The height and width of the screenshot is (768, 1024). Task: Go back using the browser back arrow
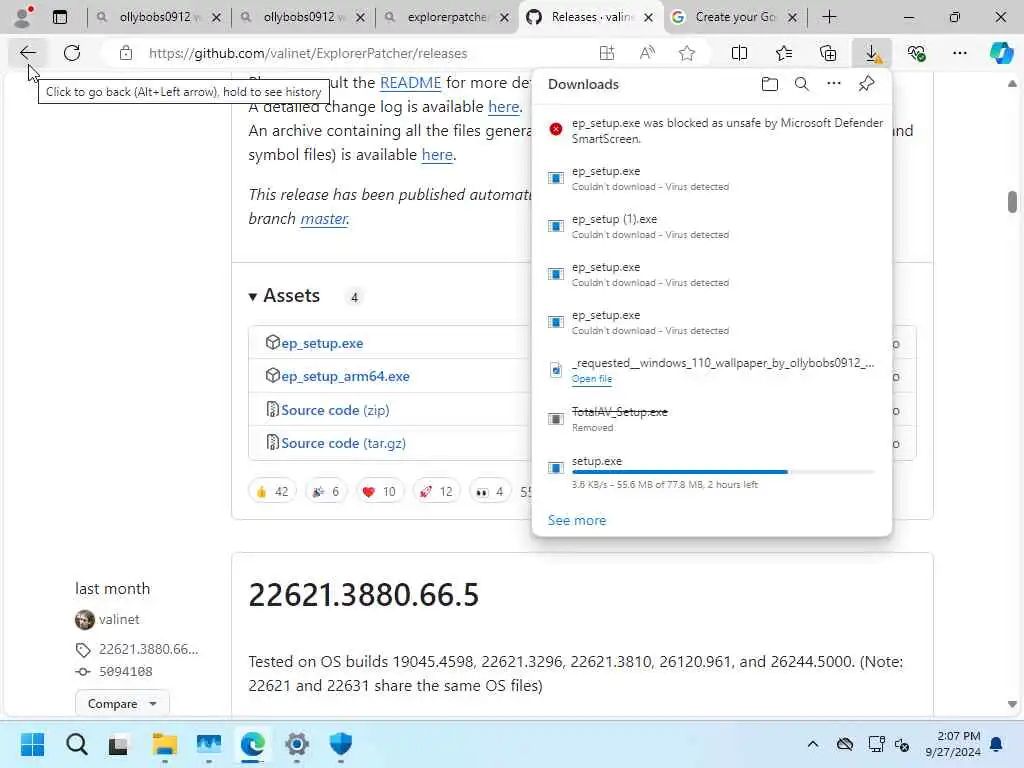pyautogui.click(x=27, y=53)
